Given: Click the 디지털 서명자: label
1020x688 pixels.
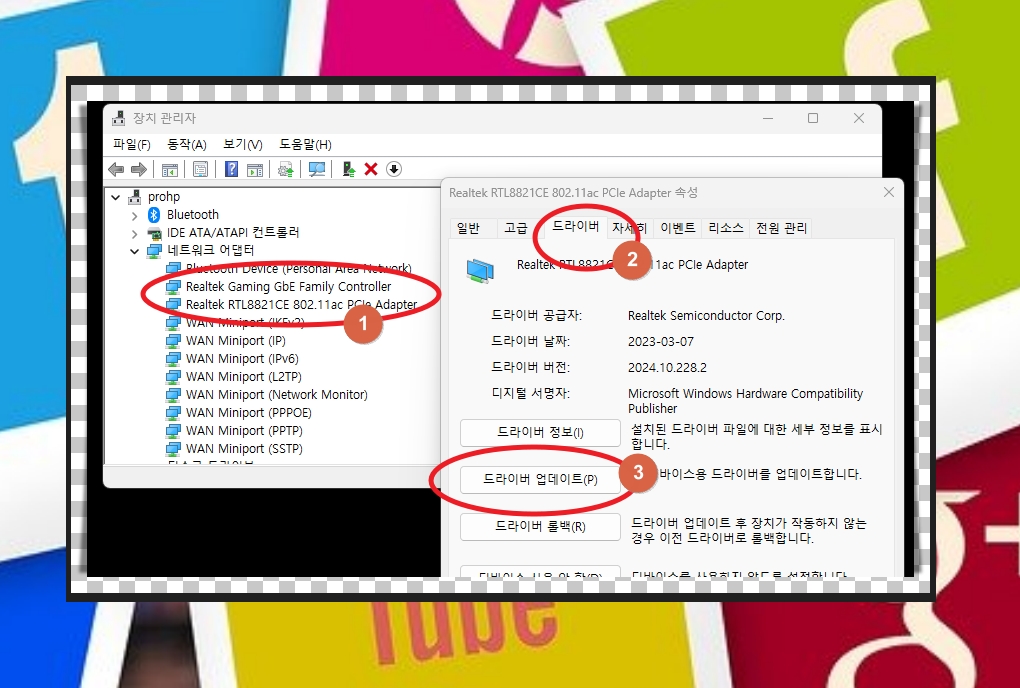Looking at the screenshot, I should pyautogui.click(x=530, y=394).
